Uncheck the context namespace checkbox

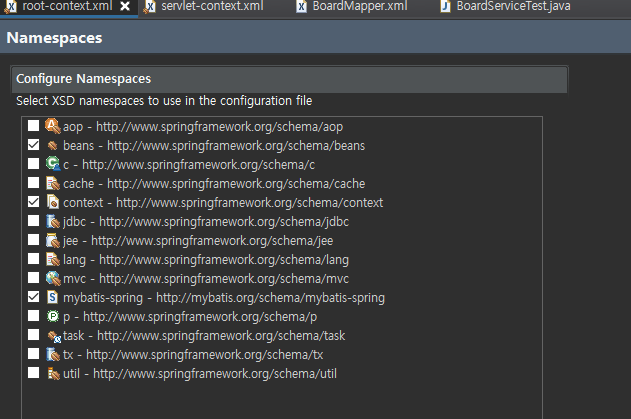[33, 202]
